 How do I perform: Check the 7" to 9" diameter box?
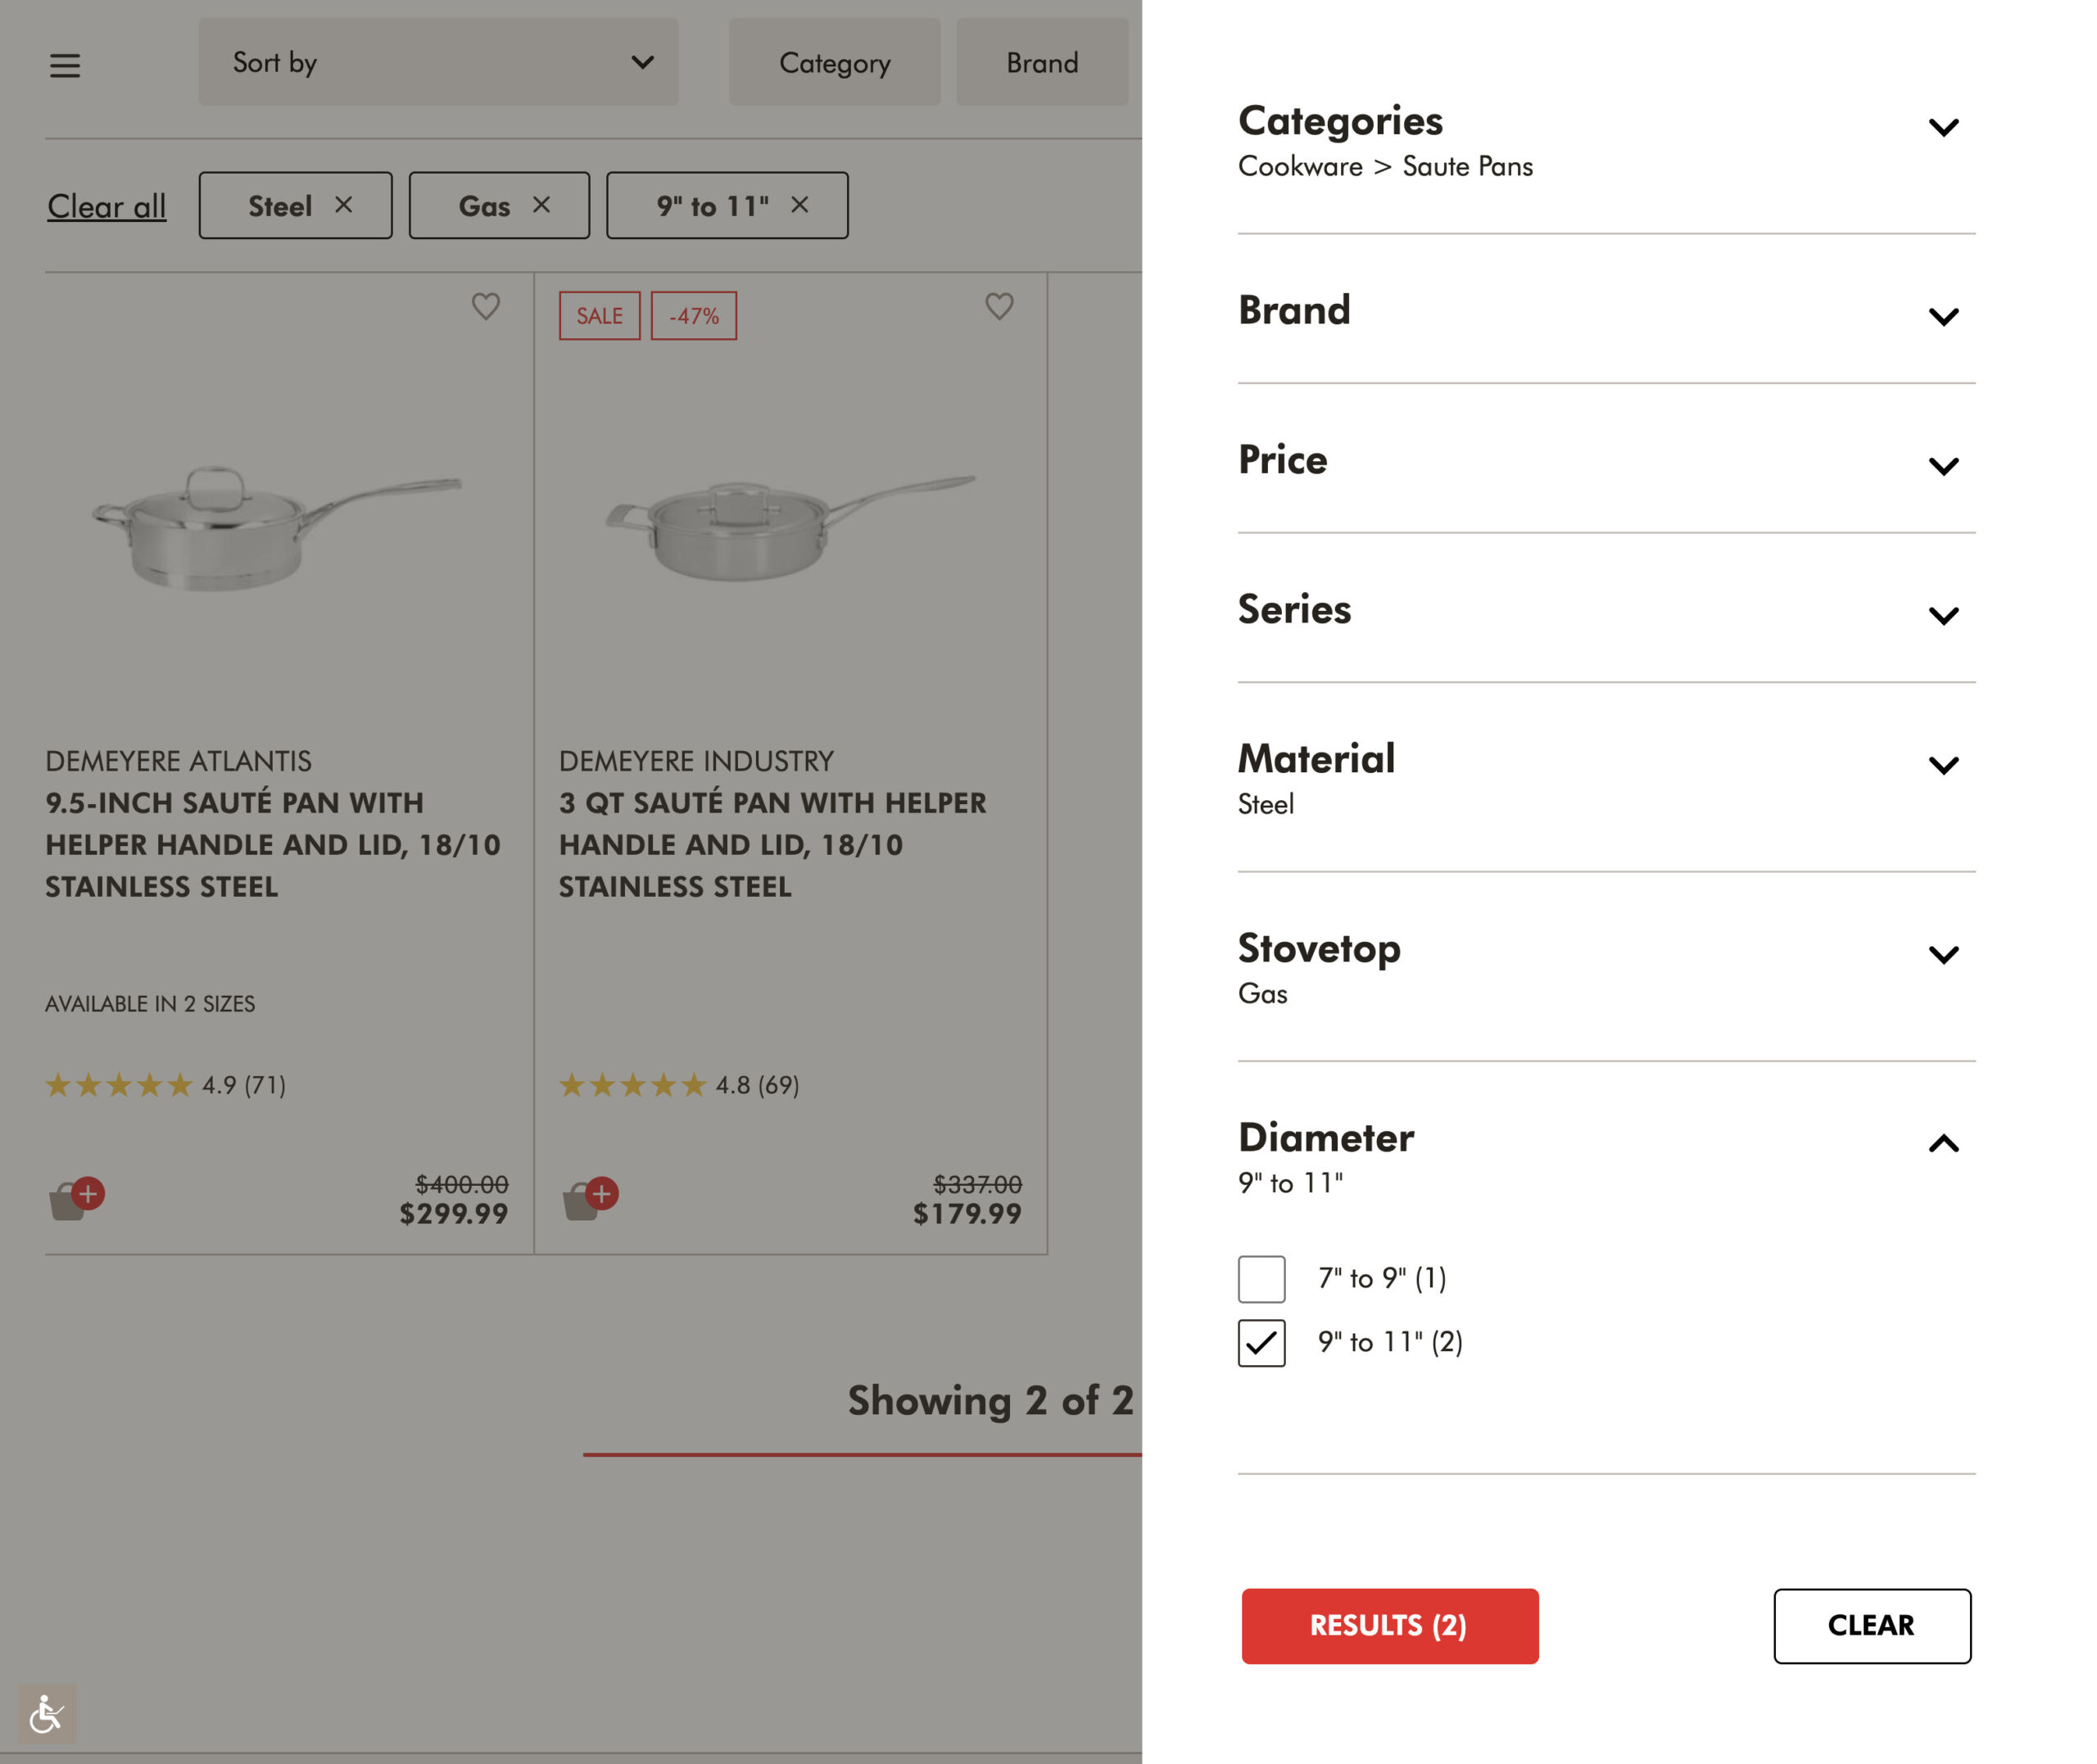tap(1261, 1279)
